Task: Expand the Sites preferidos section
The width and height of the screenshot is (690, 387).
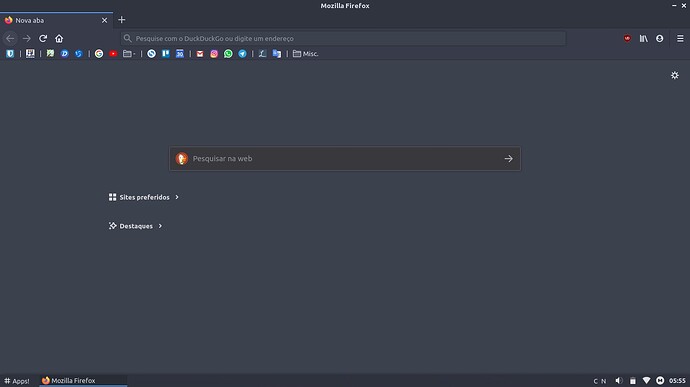Action: (143, 197)
